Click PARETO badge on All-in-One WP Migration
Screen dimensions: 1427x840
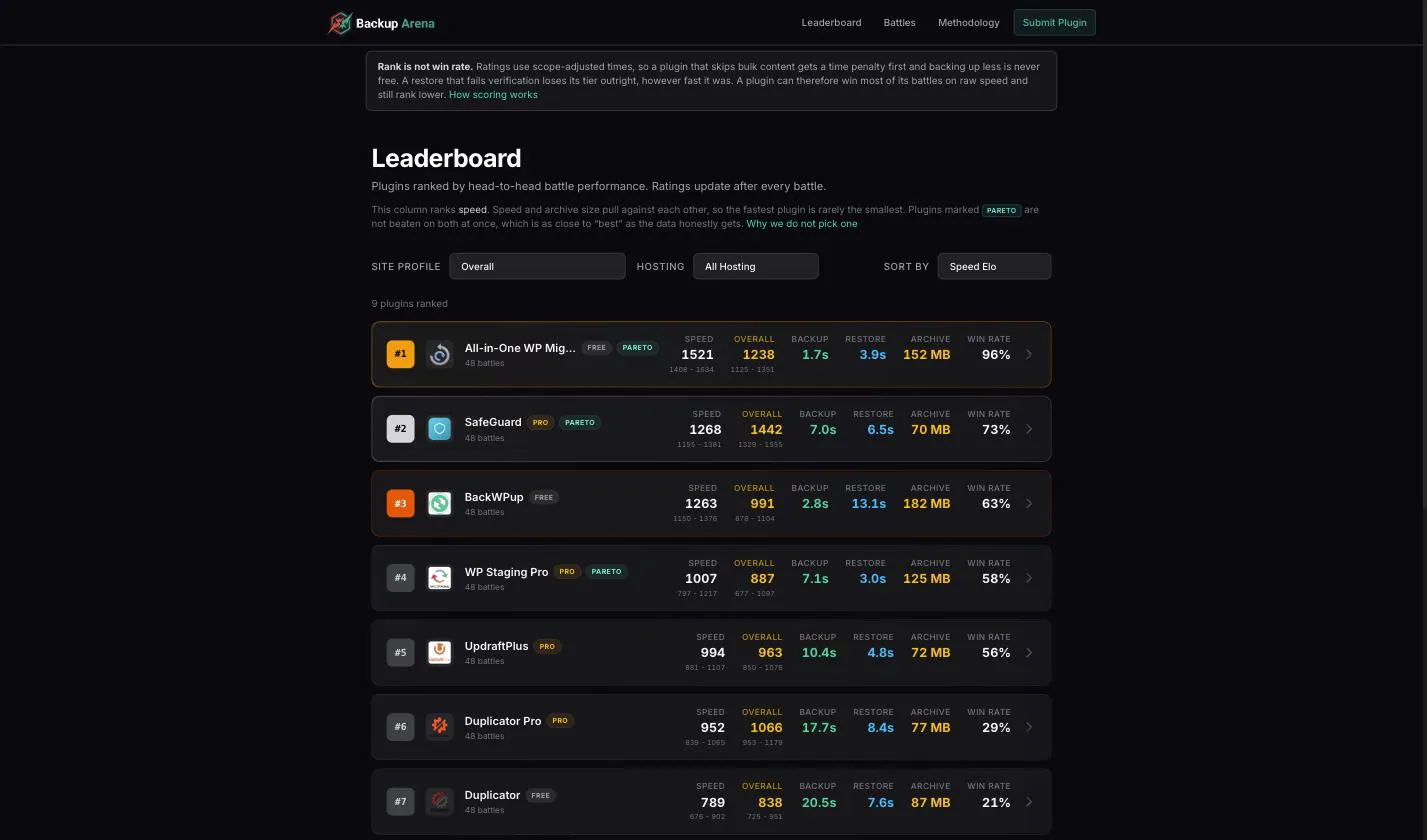point(637,348)
